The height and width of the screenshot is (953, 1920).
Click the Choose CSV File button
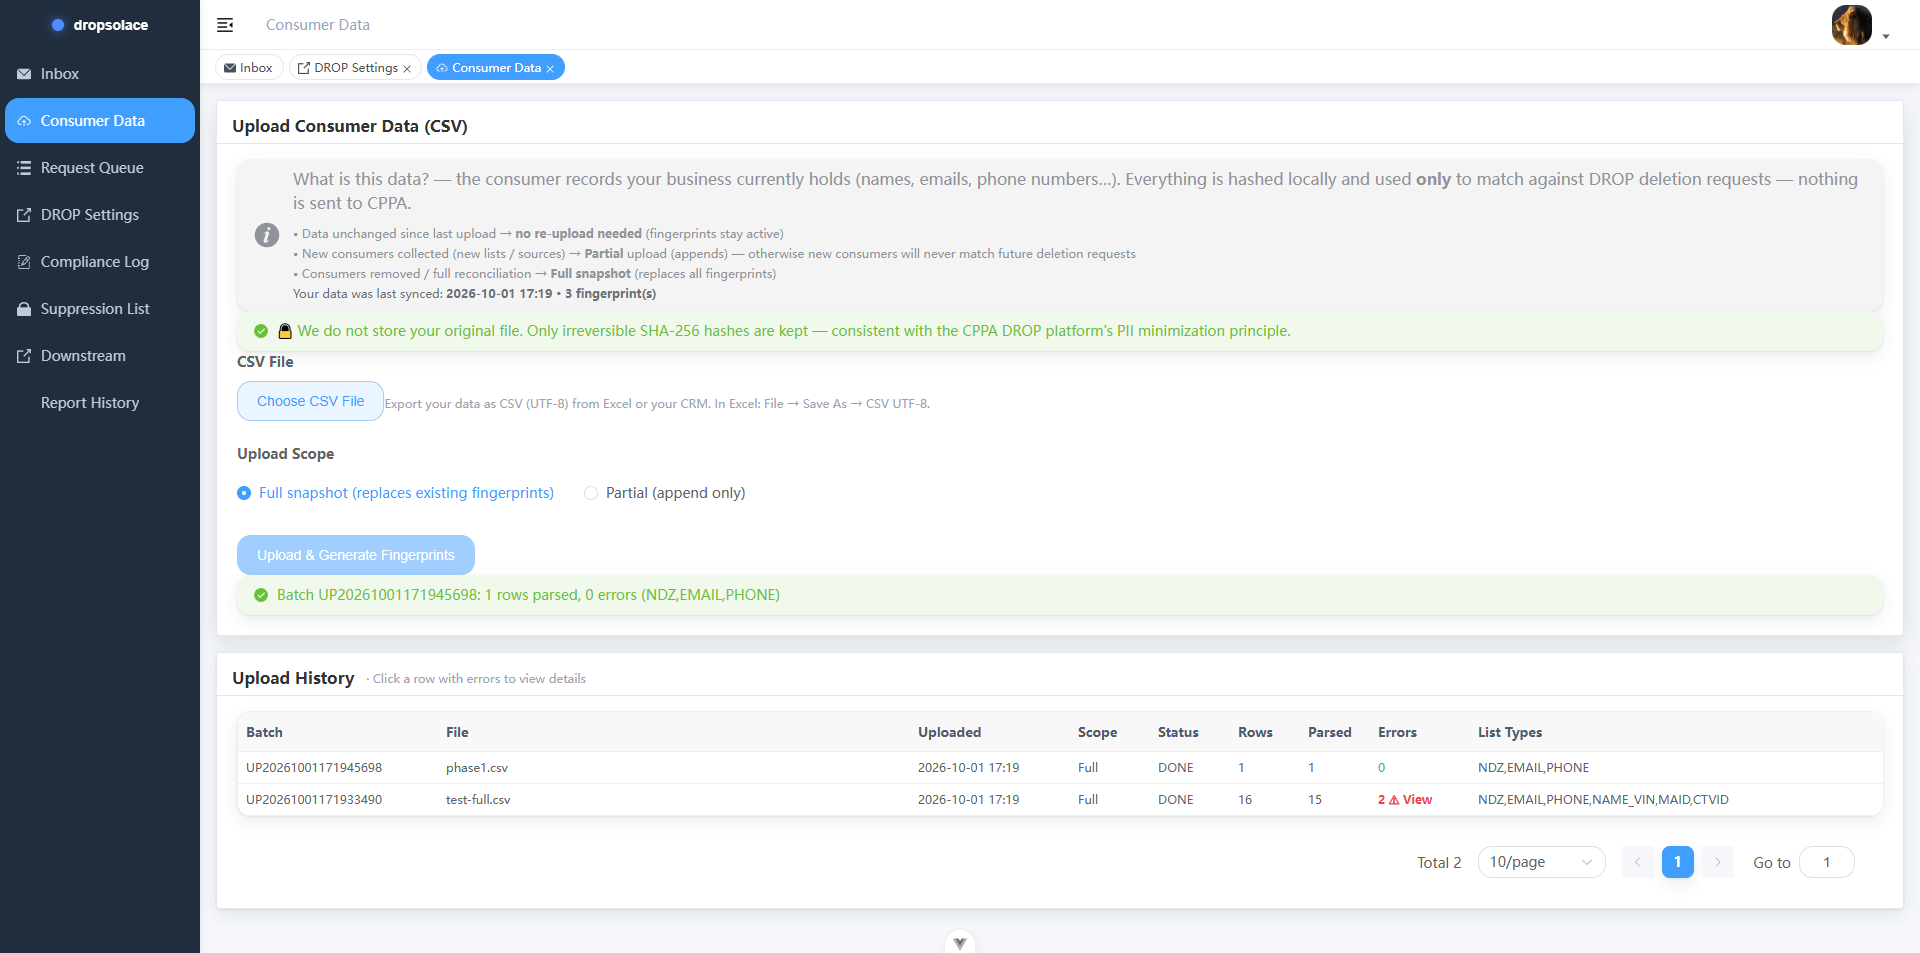click(310, 401)
